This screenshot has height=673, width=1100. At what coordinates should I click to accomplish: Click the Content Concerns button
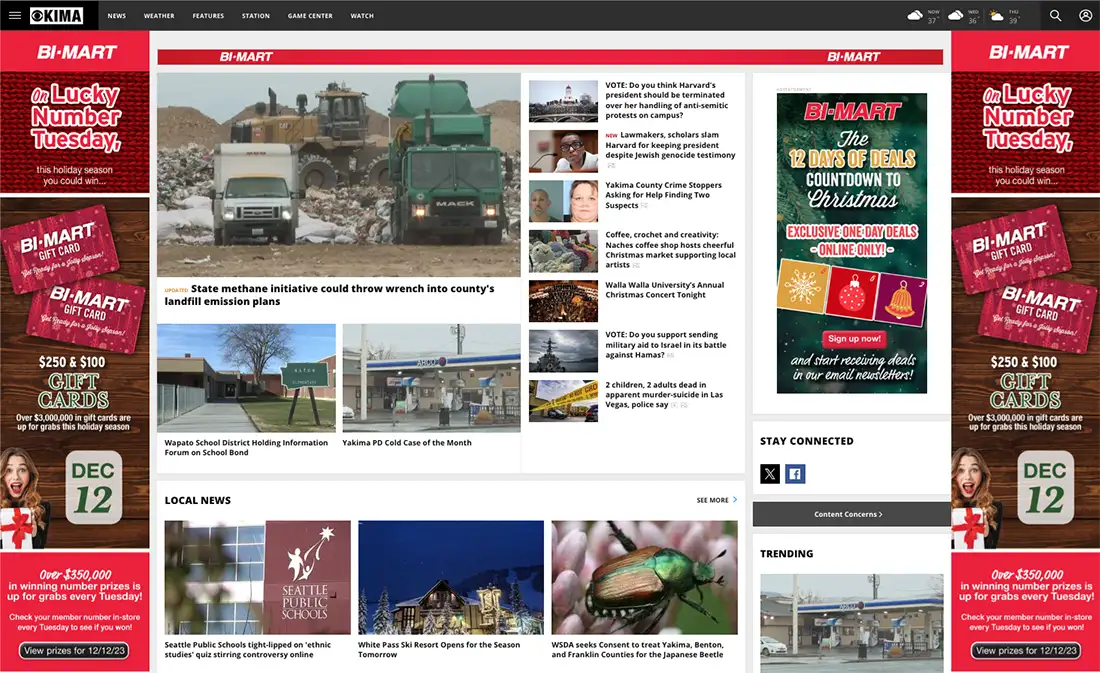coord(851,514)
